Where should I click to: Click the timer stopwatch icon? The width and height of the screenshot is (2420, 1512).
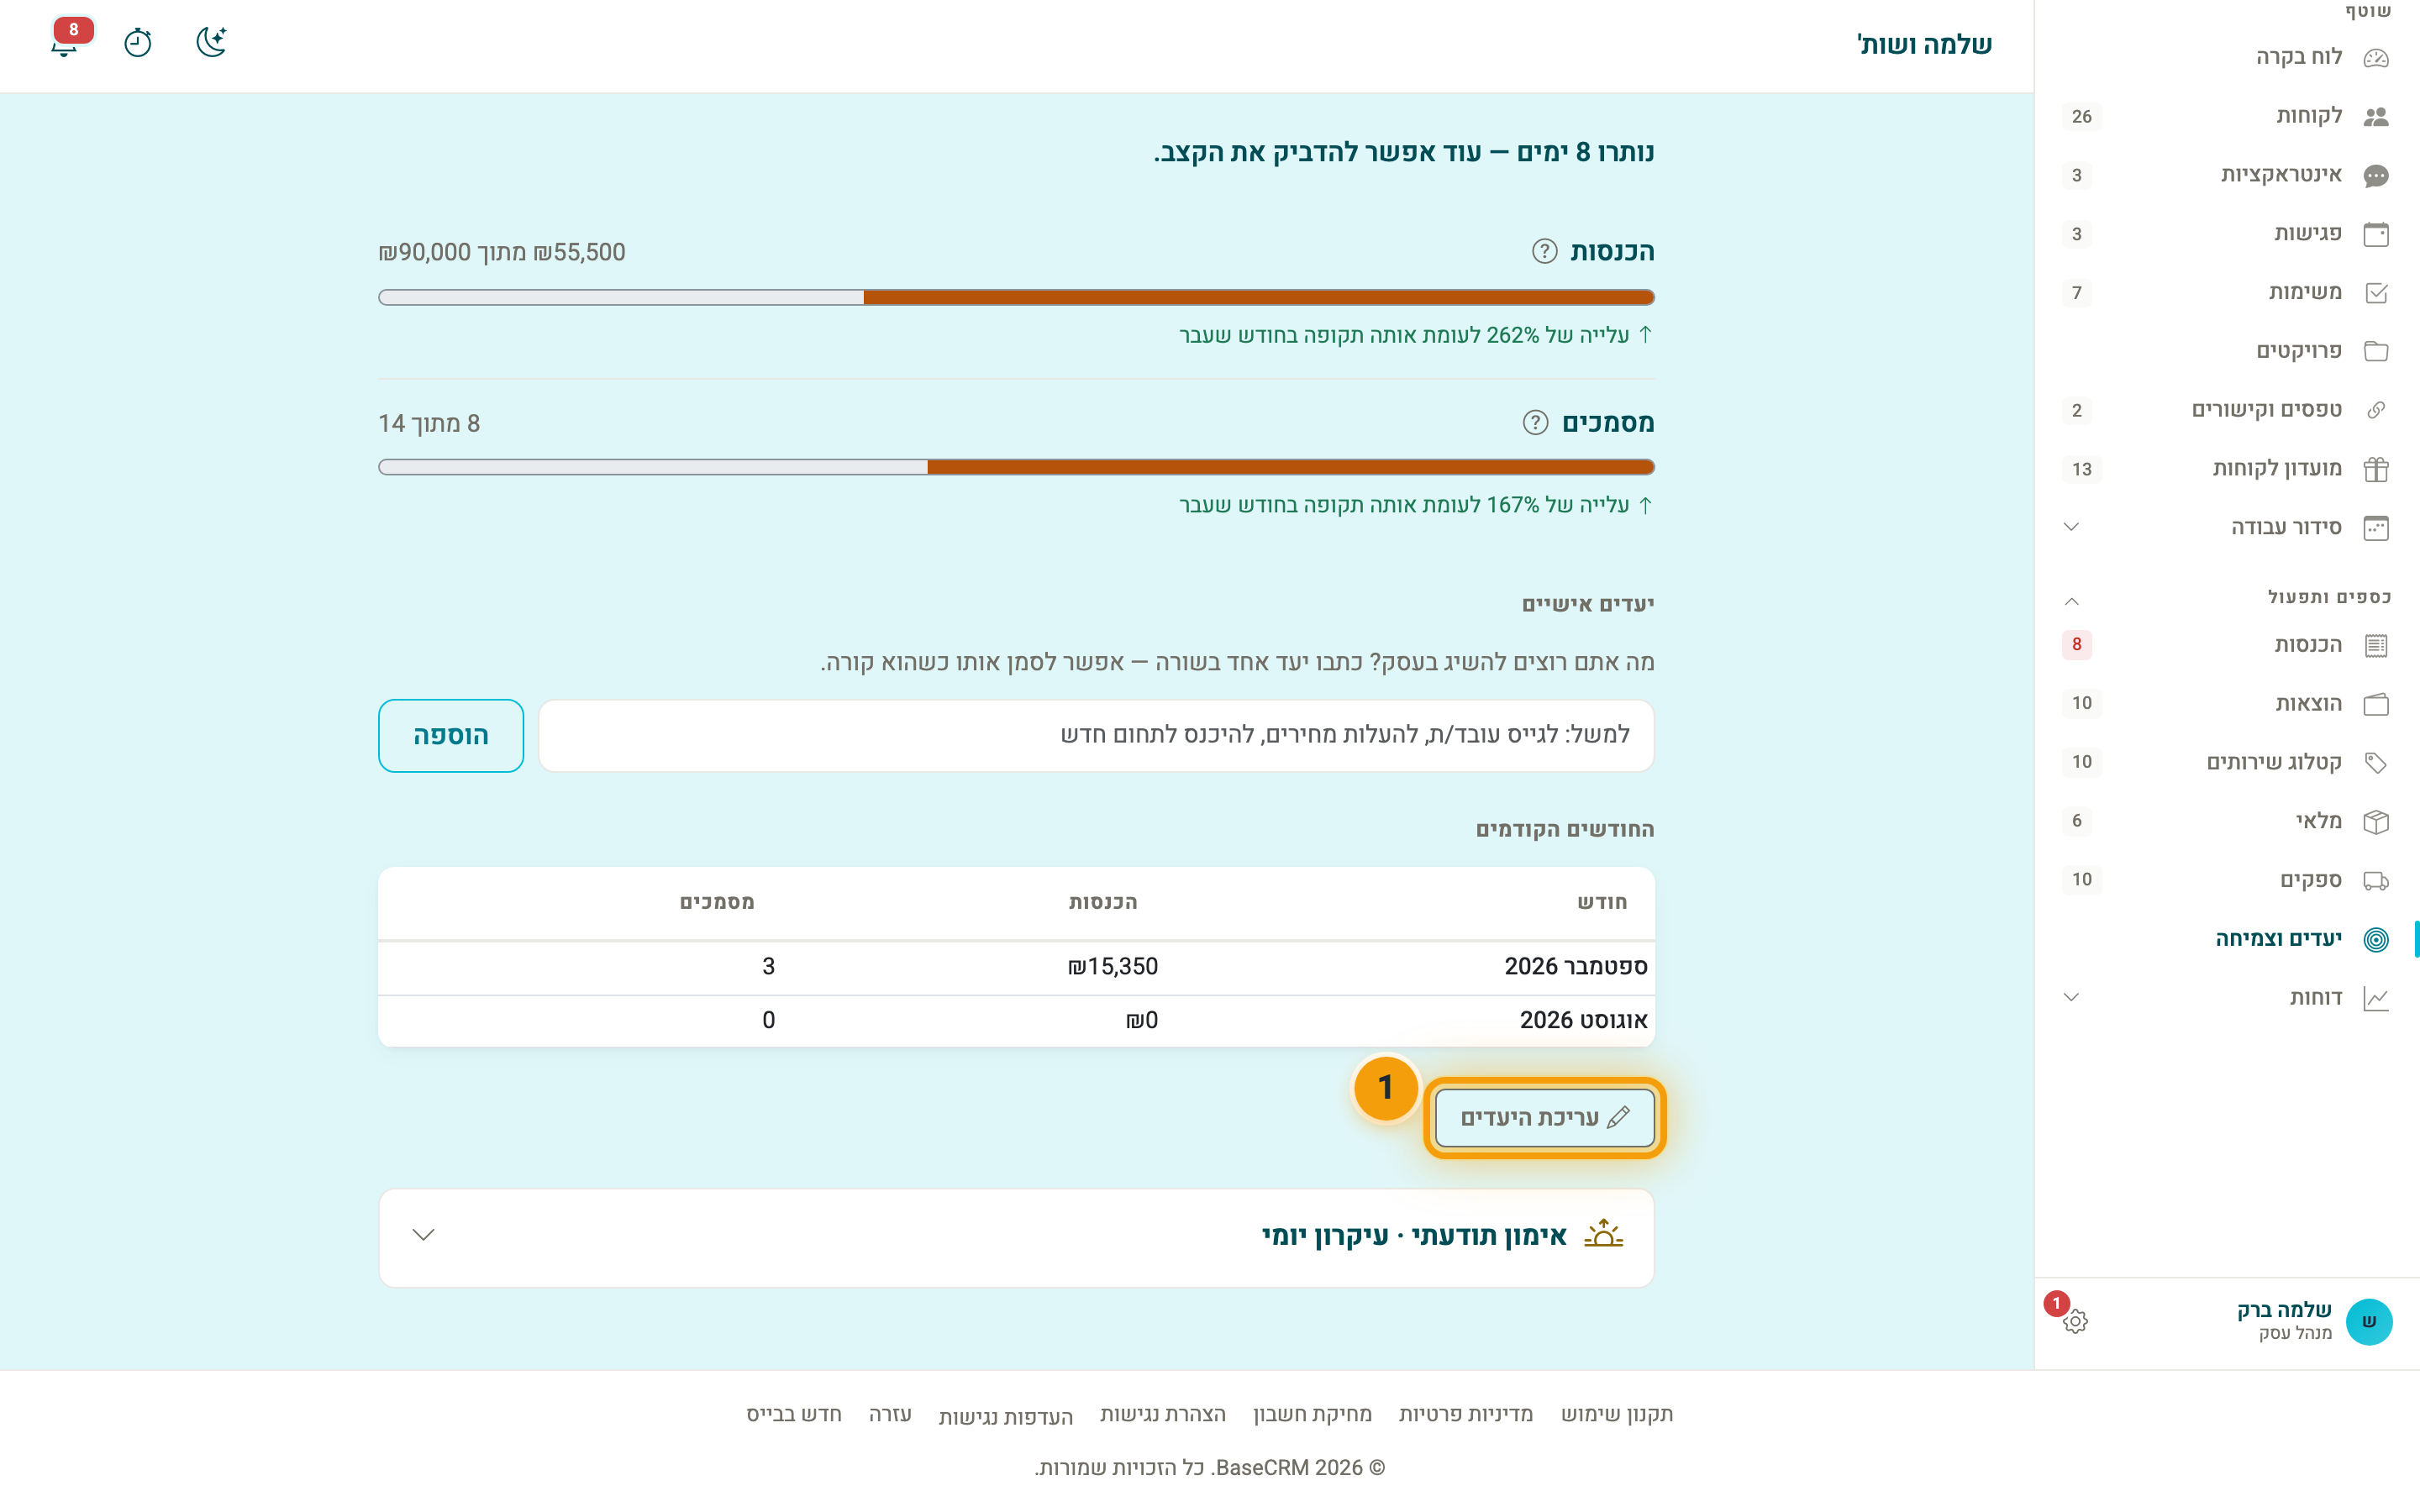click(x=138, y=42)
